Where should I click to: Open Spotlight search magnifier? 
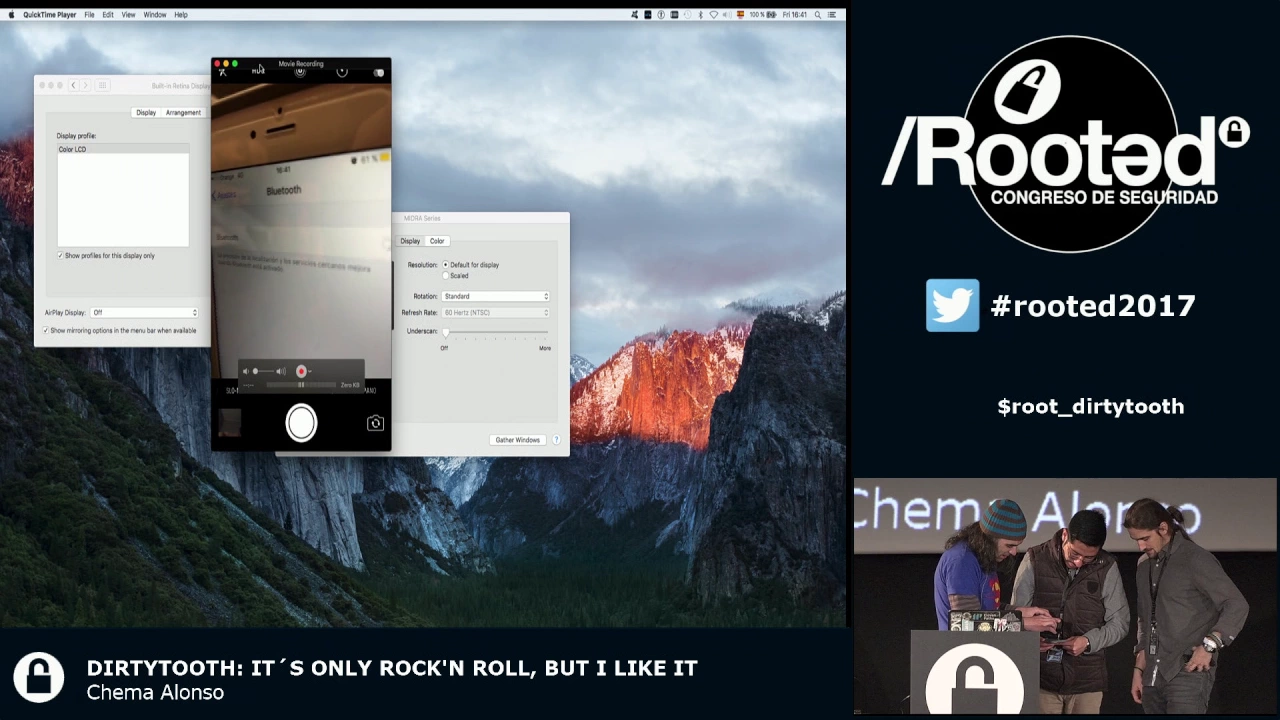817,15
